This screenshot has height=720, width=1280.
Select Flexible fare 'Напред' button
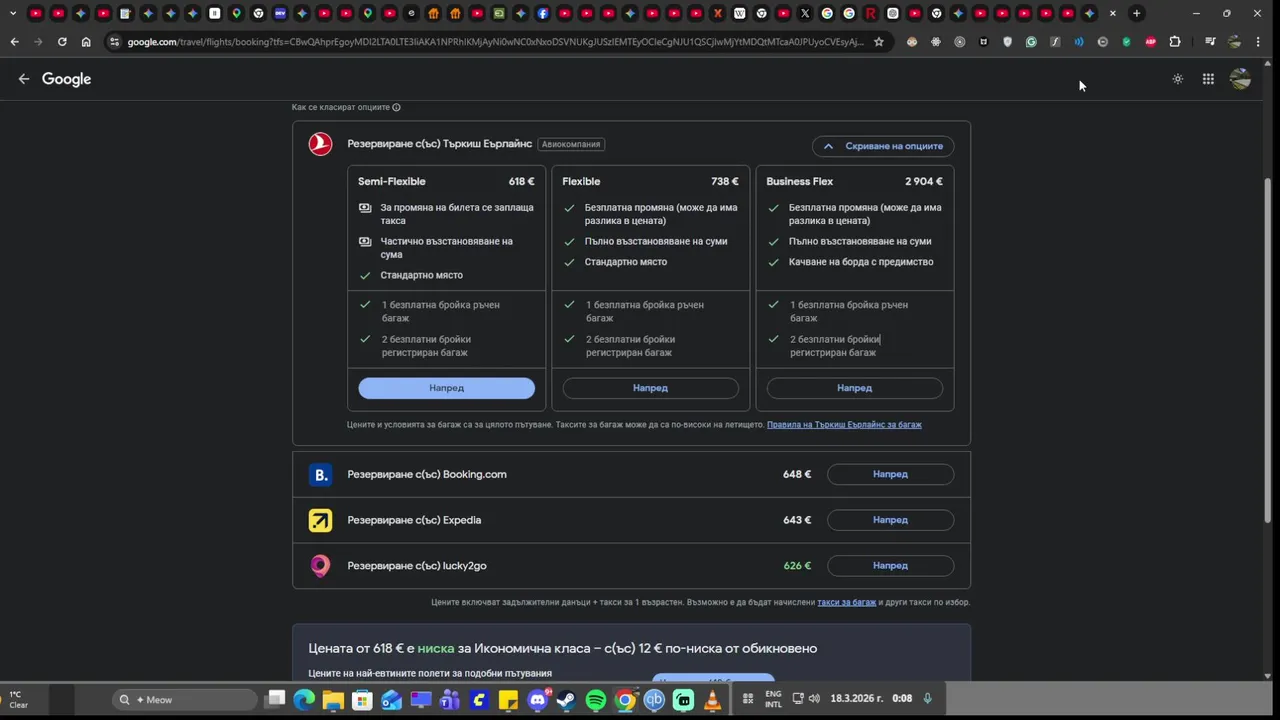650,388
